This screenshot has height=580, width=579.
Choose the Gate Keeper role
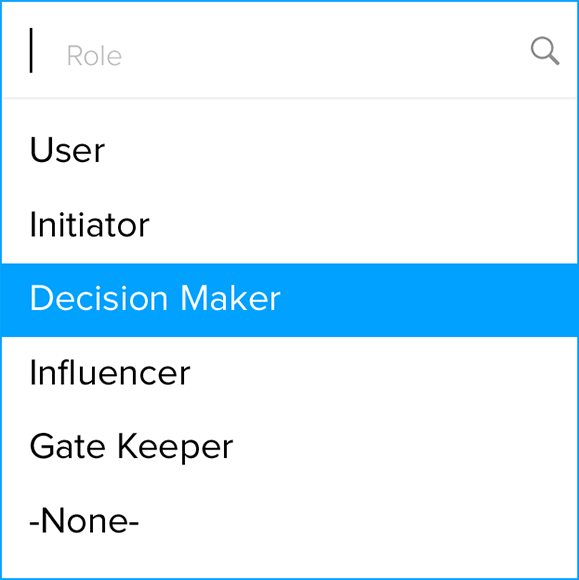point(289,448)
